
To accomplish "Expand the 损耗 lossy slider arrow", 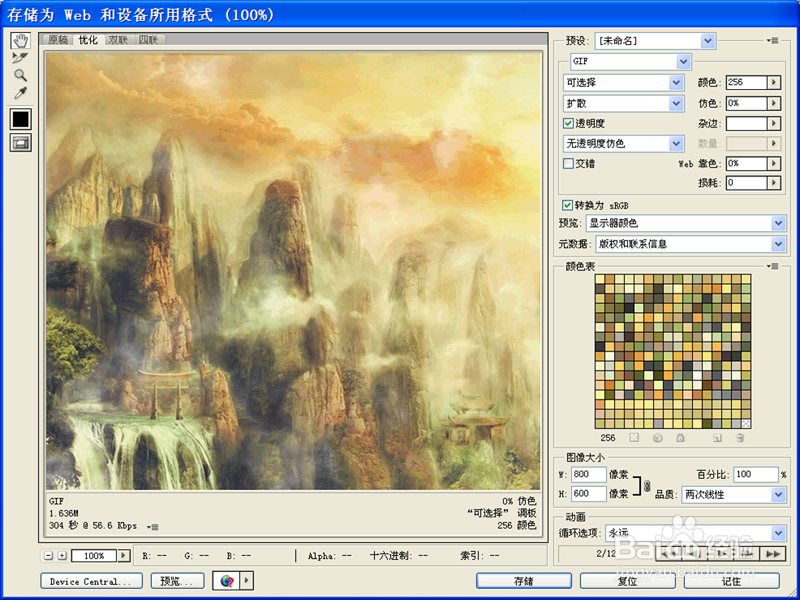I will click(x=774, y=183).
